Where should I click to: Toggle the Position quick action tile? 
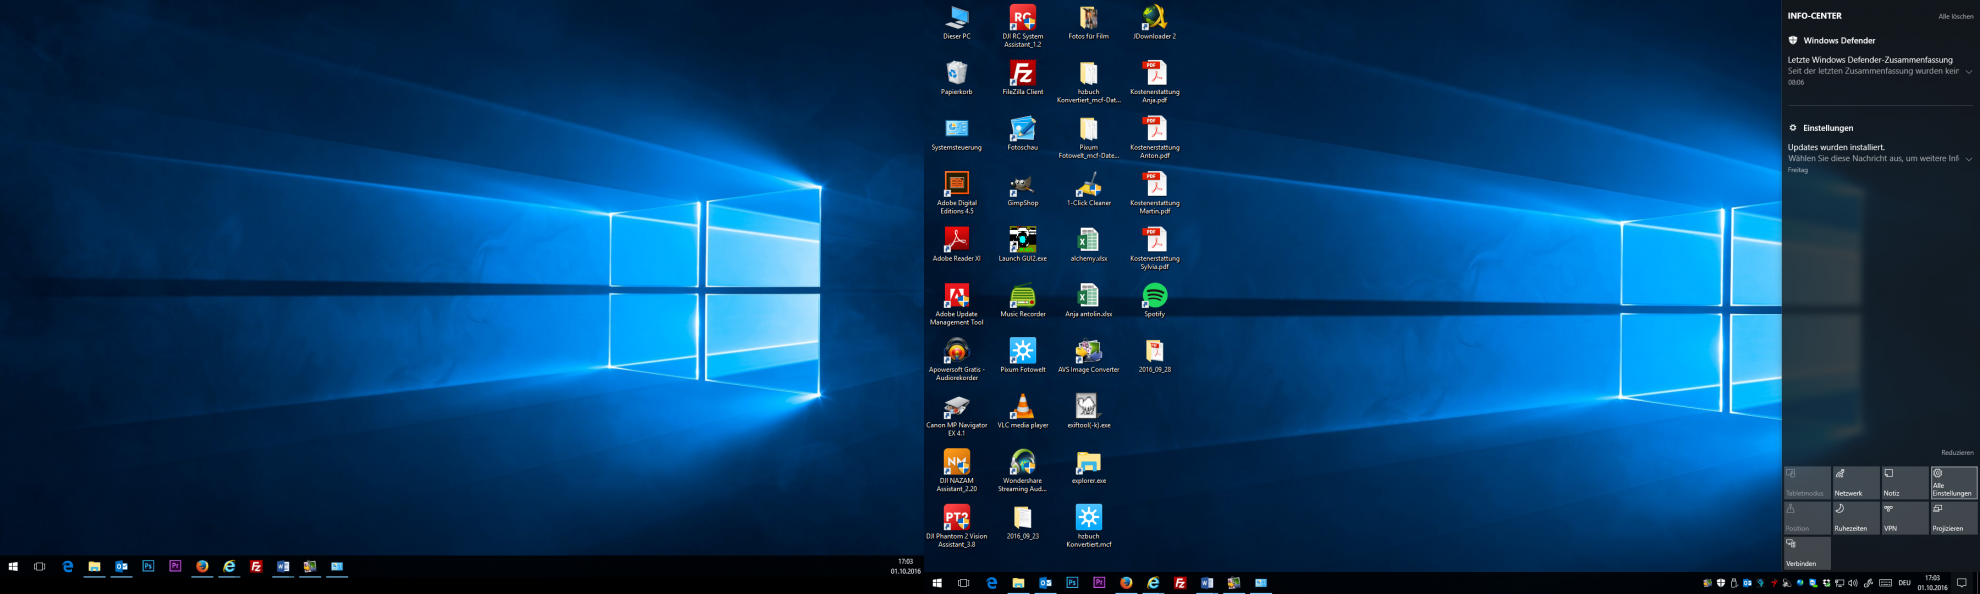coord(1806,517)
